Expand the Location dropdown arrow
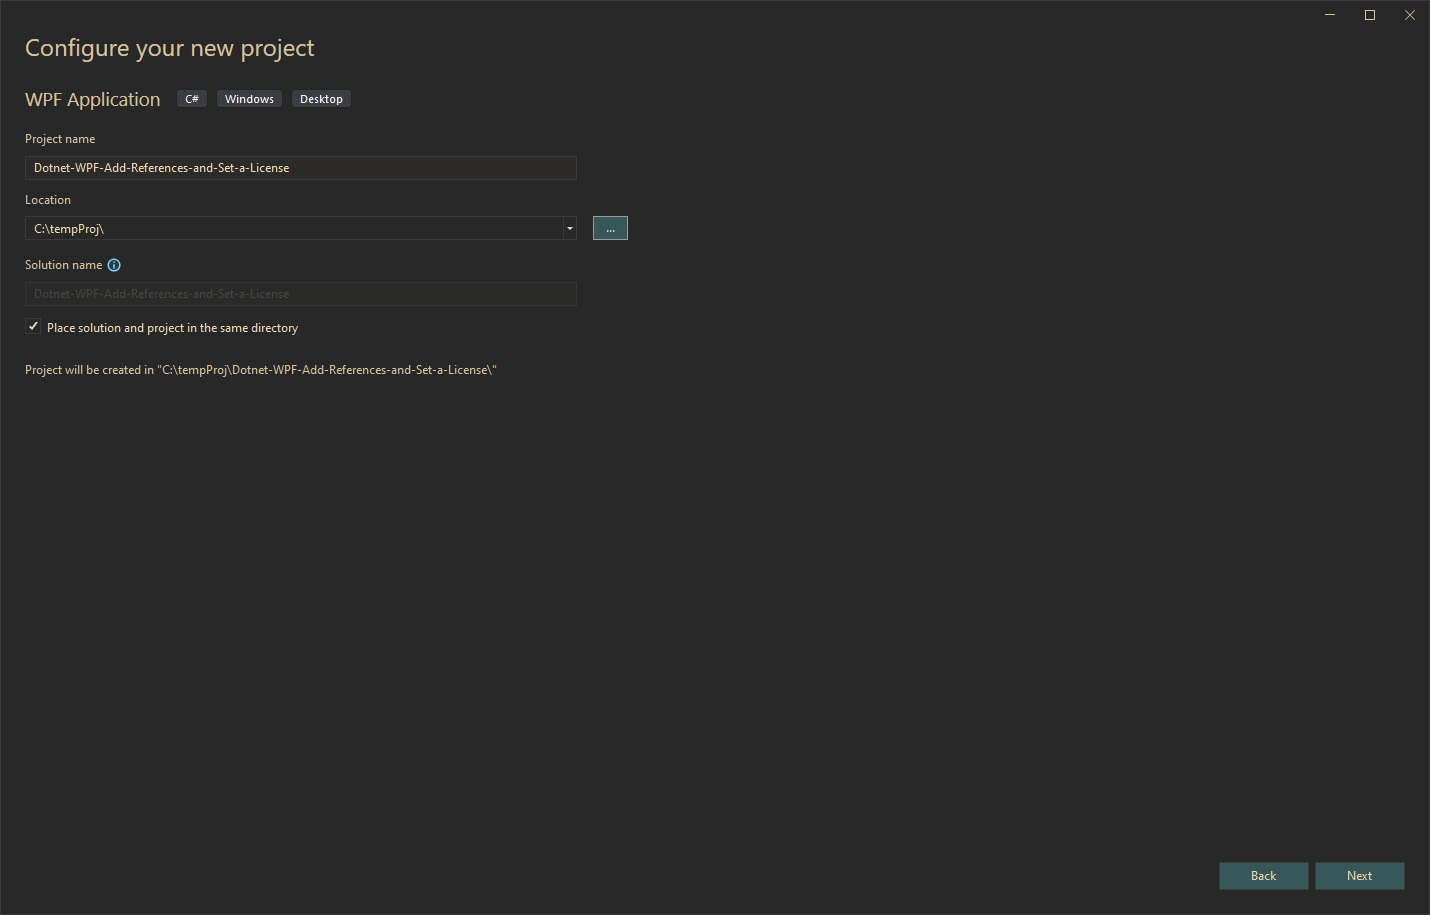Viewport: 1430px width, 915px height. click(x=570, y=228)
